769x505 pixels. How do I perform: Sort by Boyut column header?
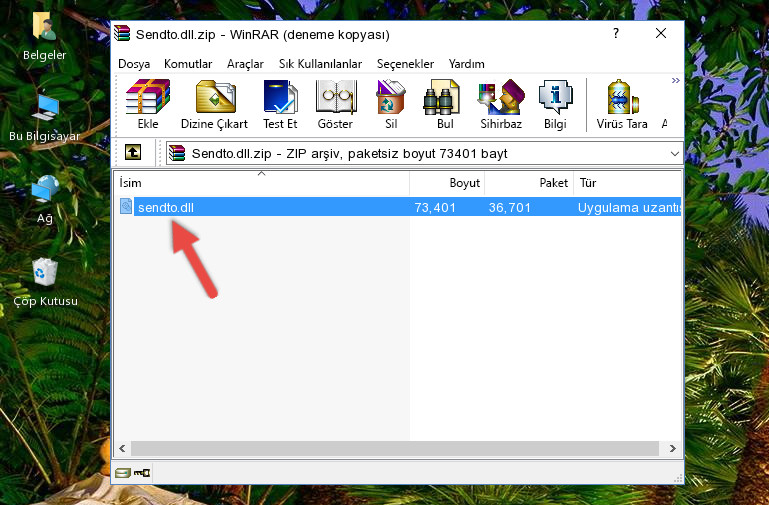point(447,182)
